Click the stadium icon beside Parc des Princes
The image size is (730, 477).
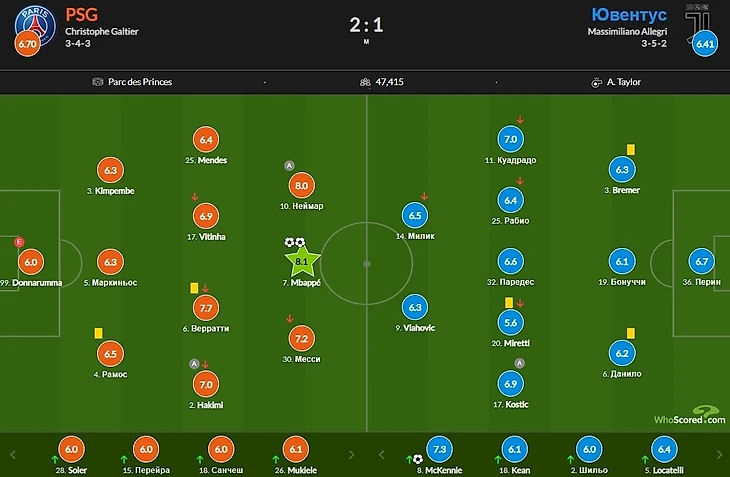97,82
